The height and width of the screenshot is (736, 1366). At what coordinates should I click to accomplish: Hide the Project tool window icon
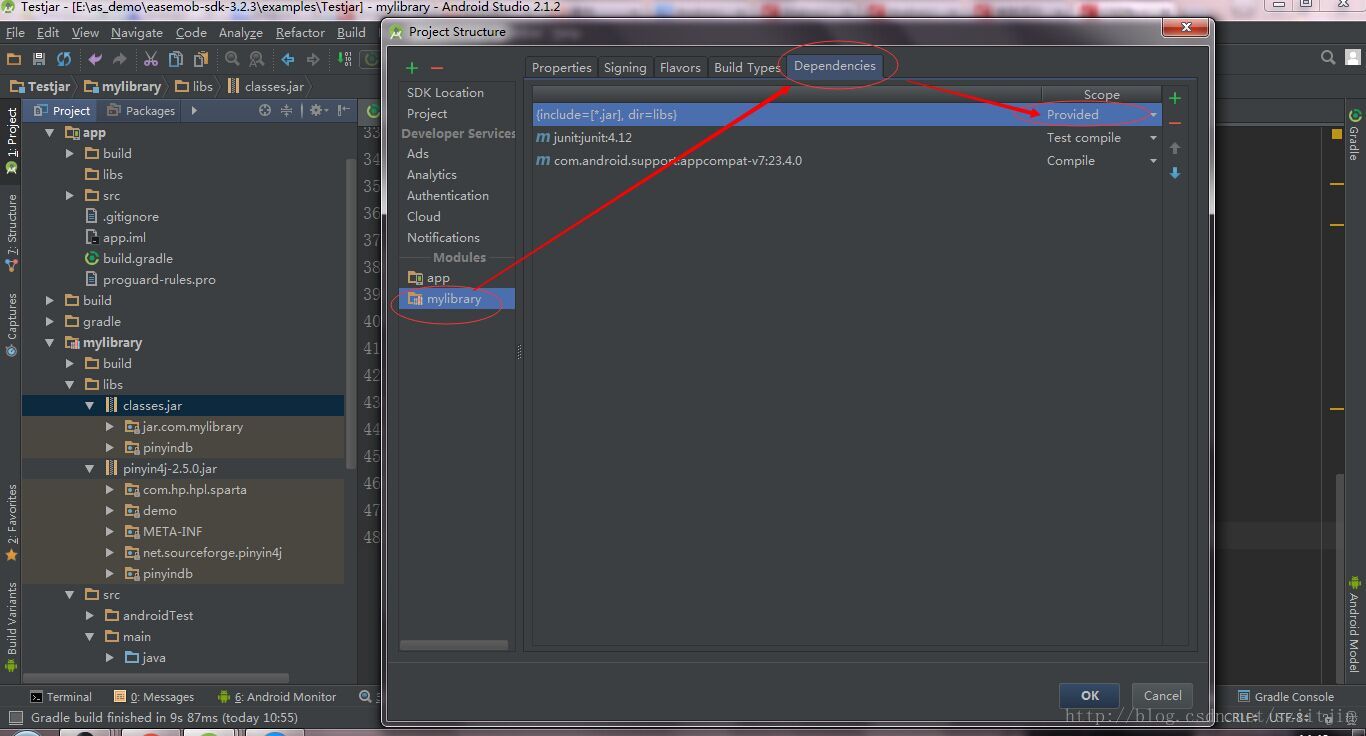(343, 110)
